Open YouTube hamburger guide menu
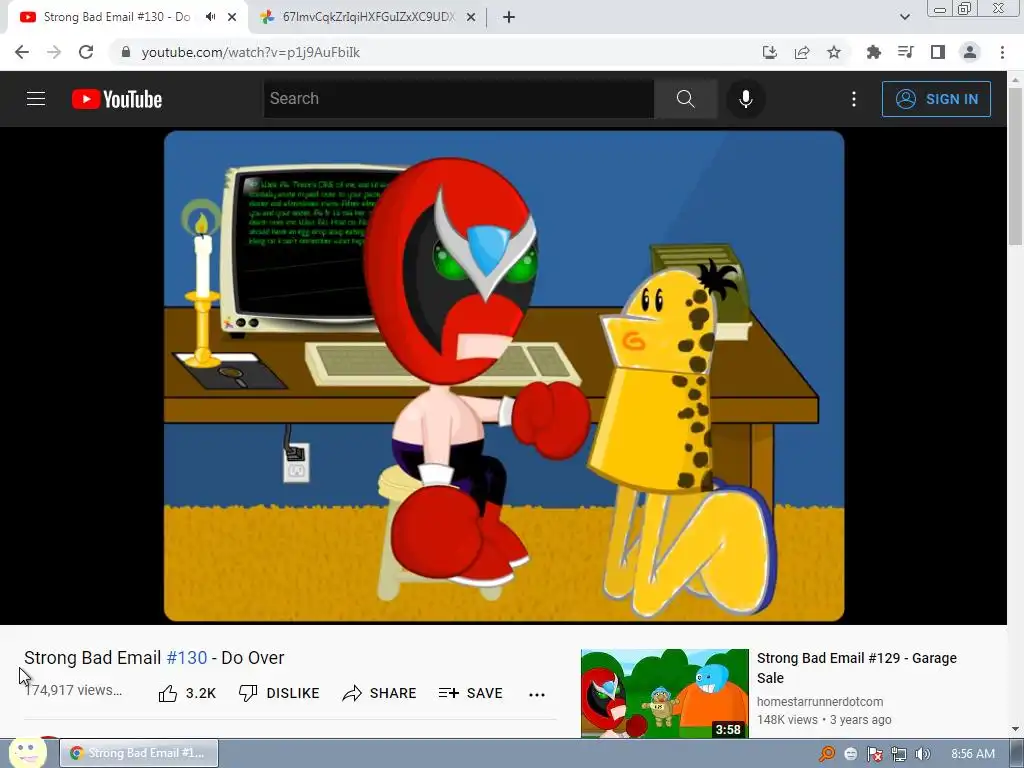 [36, 99]
